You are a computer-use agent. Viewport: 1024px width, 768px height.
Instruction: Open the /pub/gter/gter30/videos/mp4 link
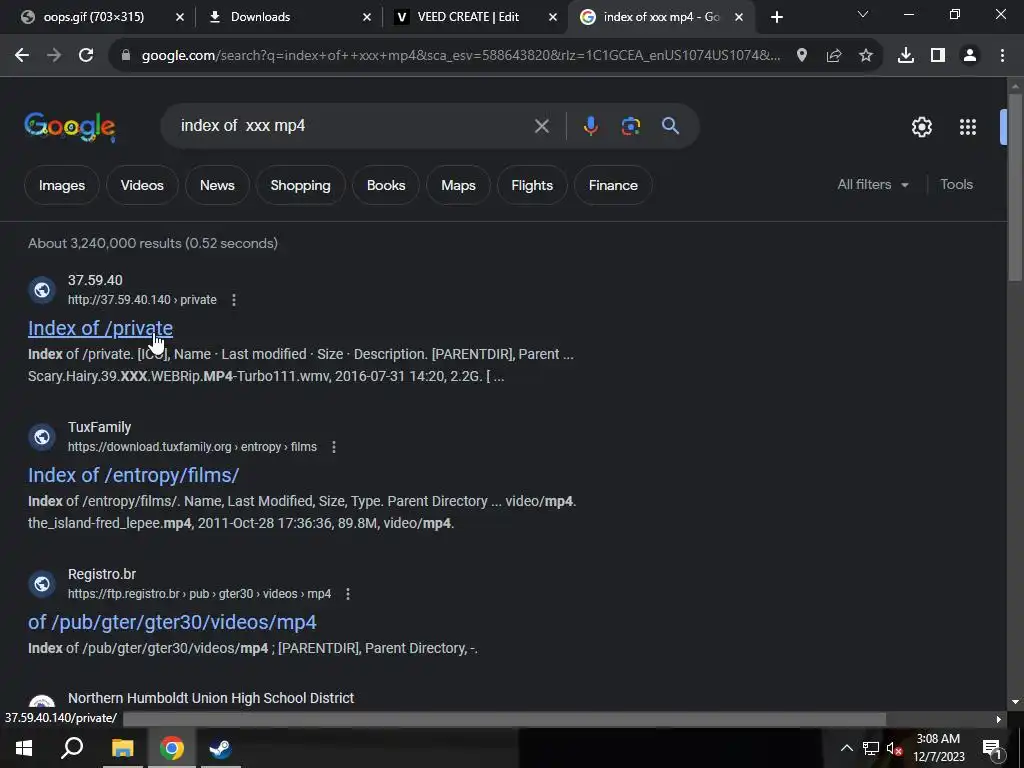pos(172,622)
